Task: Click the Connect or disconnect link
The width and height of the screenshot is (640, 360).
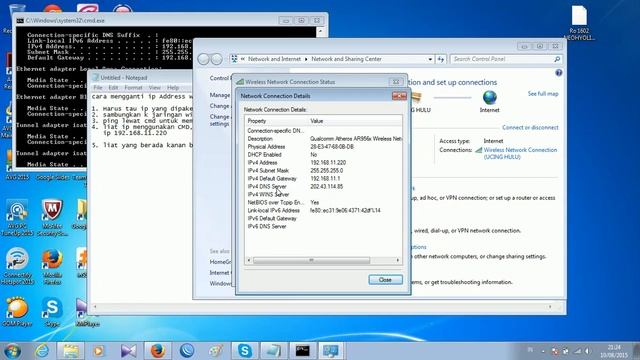Action: [530, 127]
